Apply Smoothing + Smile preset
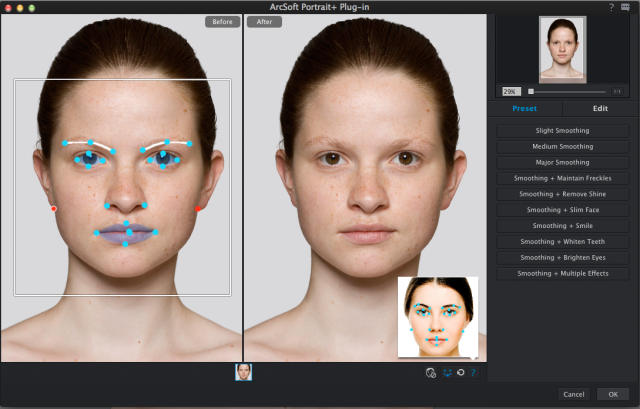640x409 pixels. coord(562,226)
